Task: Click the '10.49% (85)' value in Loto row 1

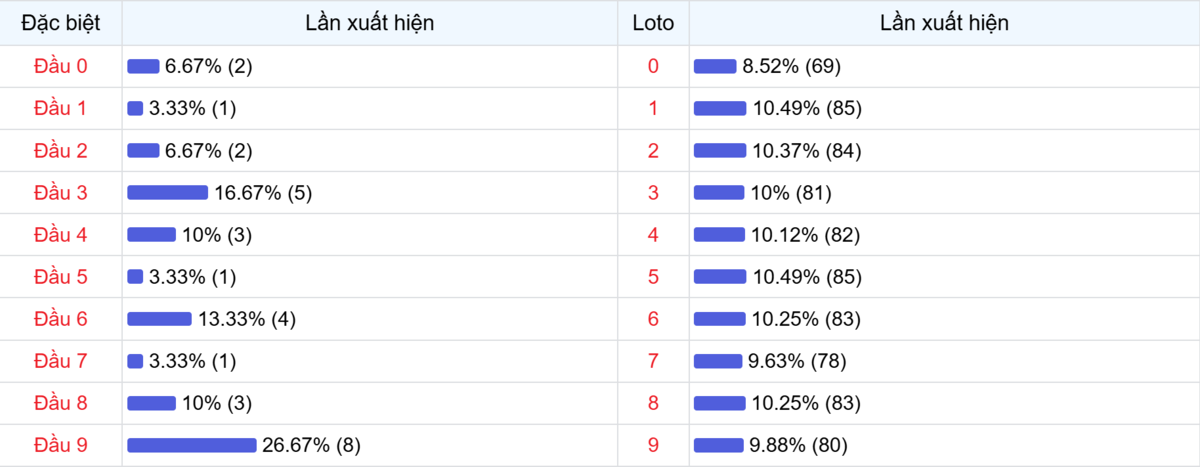Action: (x=806, y=109)
